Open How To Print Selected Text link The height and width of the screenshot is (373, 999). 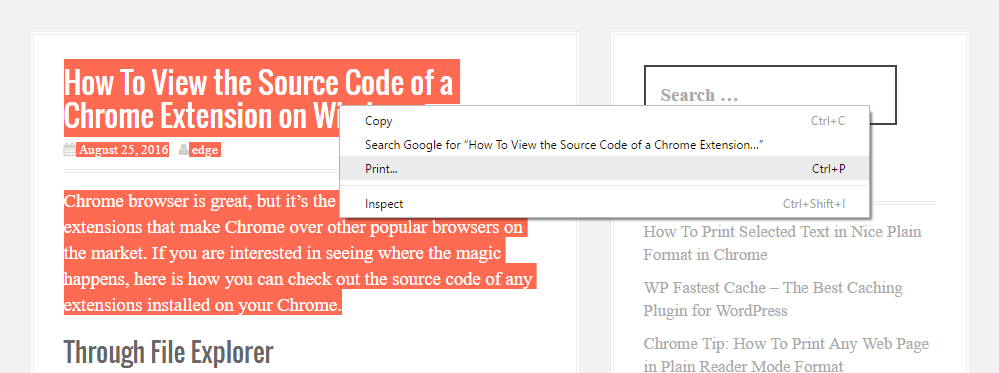pos(782,243)
